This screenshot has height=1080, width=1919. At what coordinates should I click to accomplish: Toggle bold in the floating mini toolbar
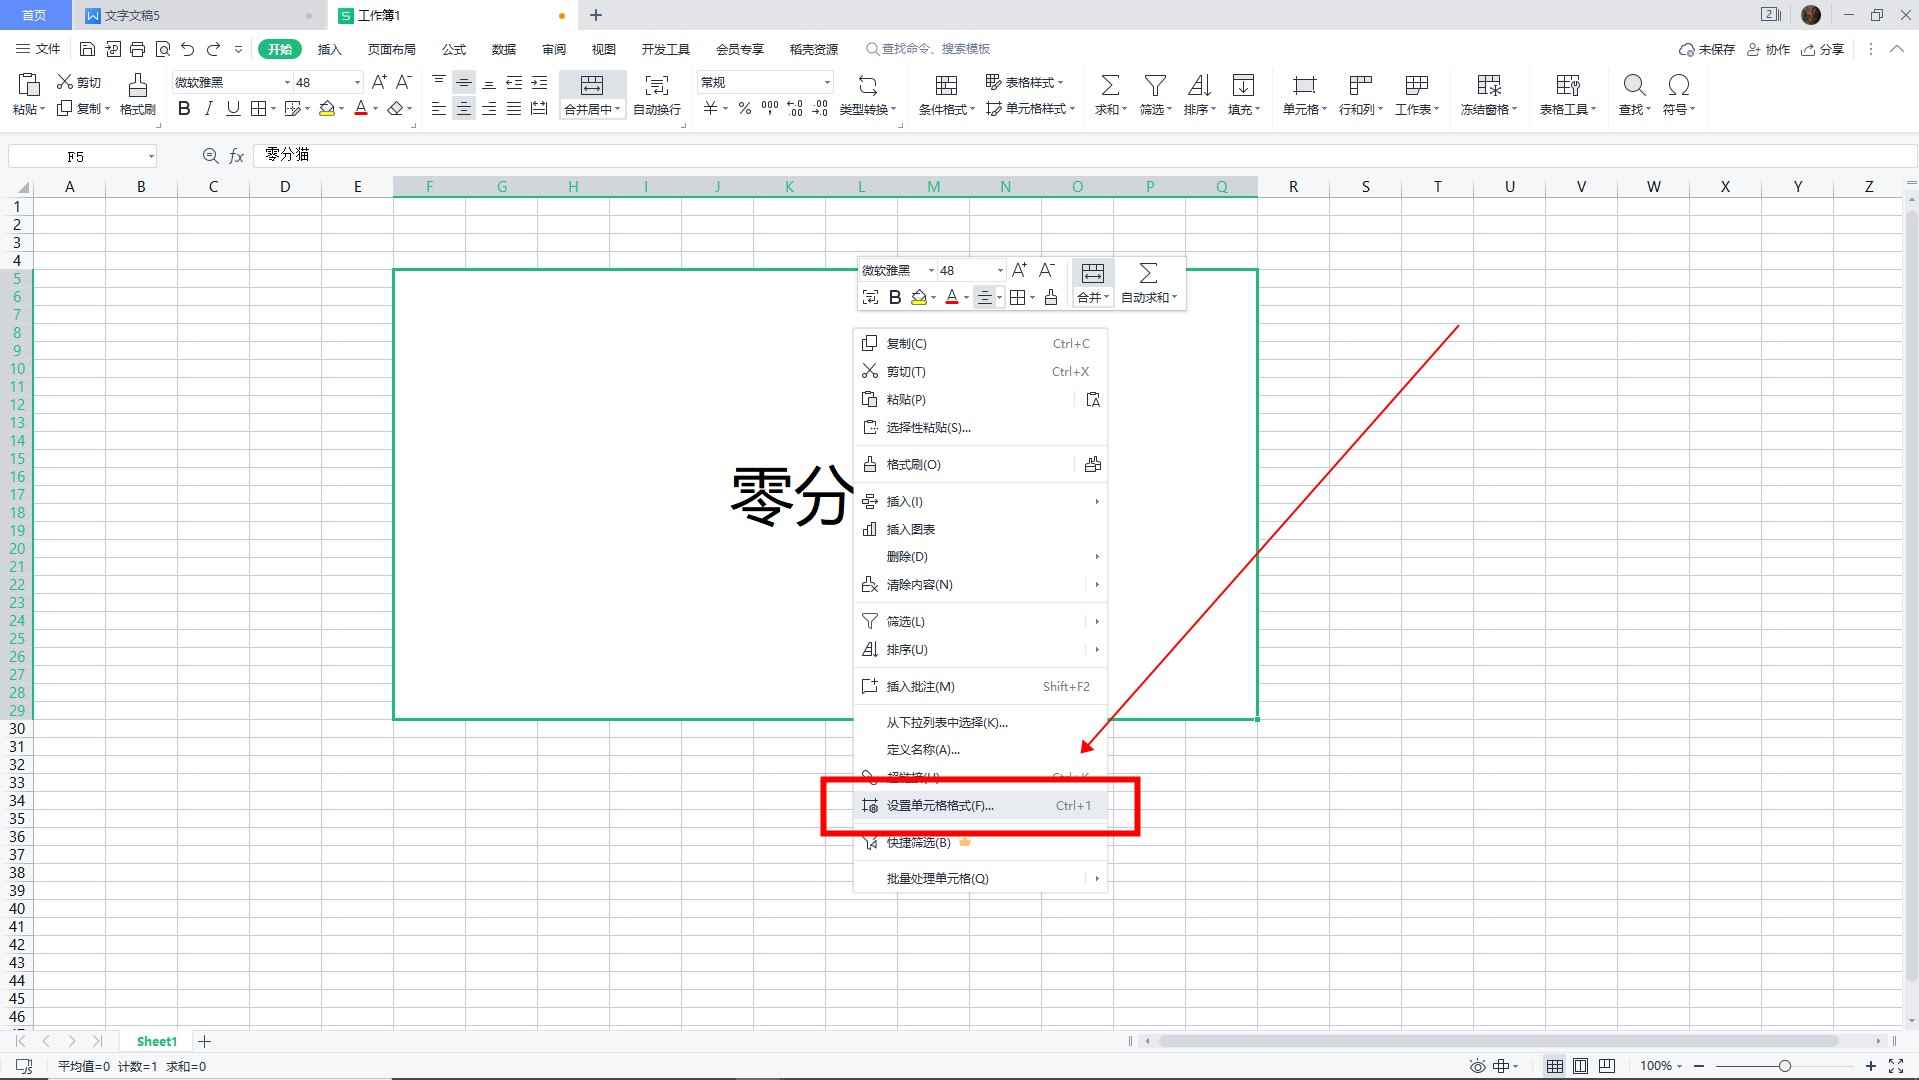tap(894, 297)
